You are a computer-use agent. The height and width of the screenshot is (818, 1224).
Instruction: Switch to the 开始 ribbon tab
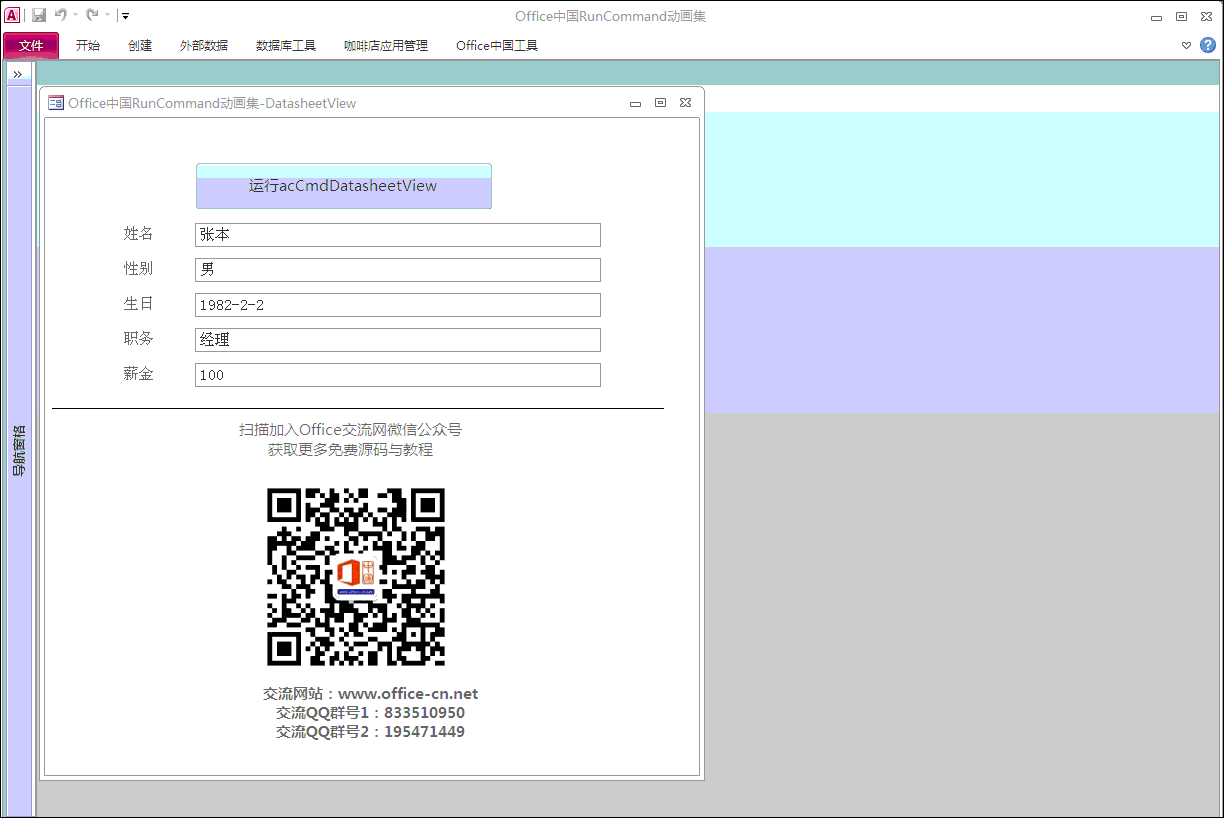[88, 45]
